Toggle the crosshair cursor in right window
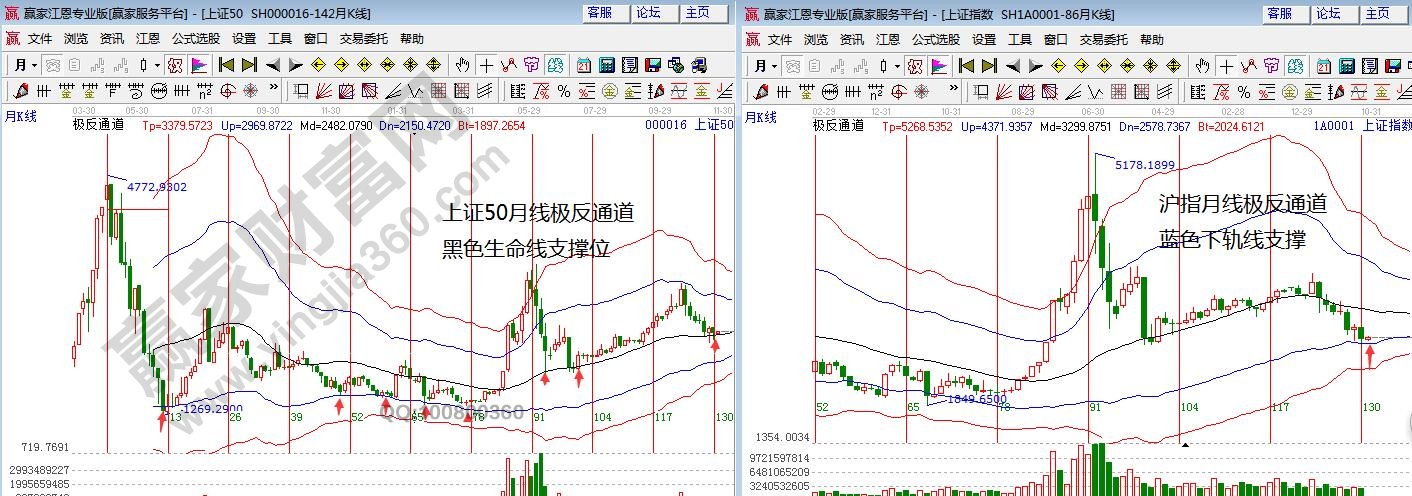 [x=1226, y=65]
